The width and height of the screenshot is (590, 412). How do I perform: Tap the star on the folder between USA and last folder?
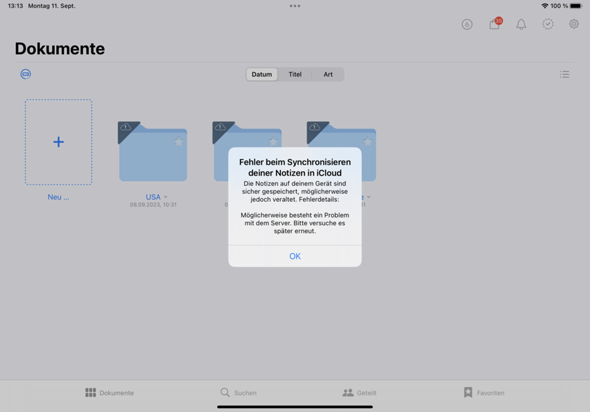(273, 141)
